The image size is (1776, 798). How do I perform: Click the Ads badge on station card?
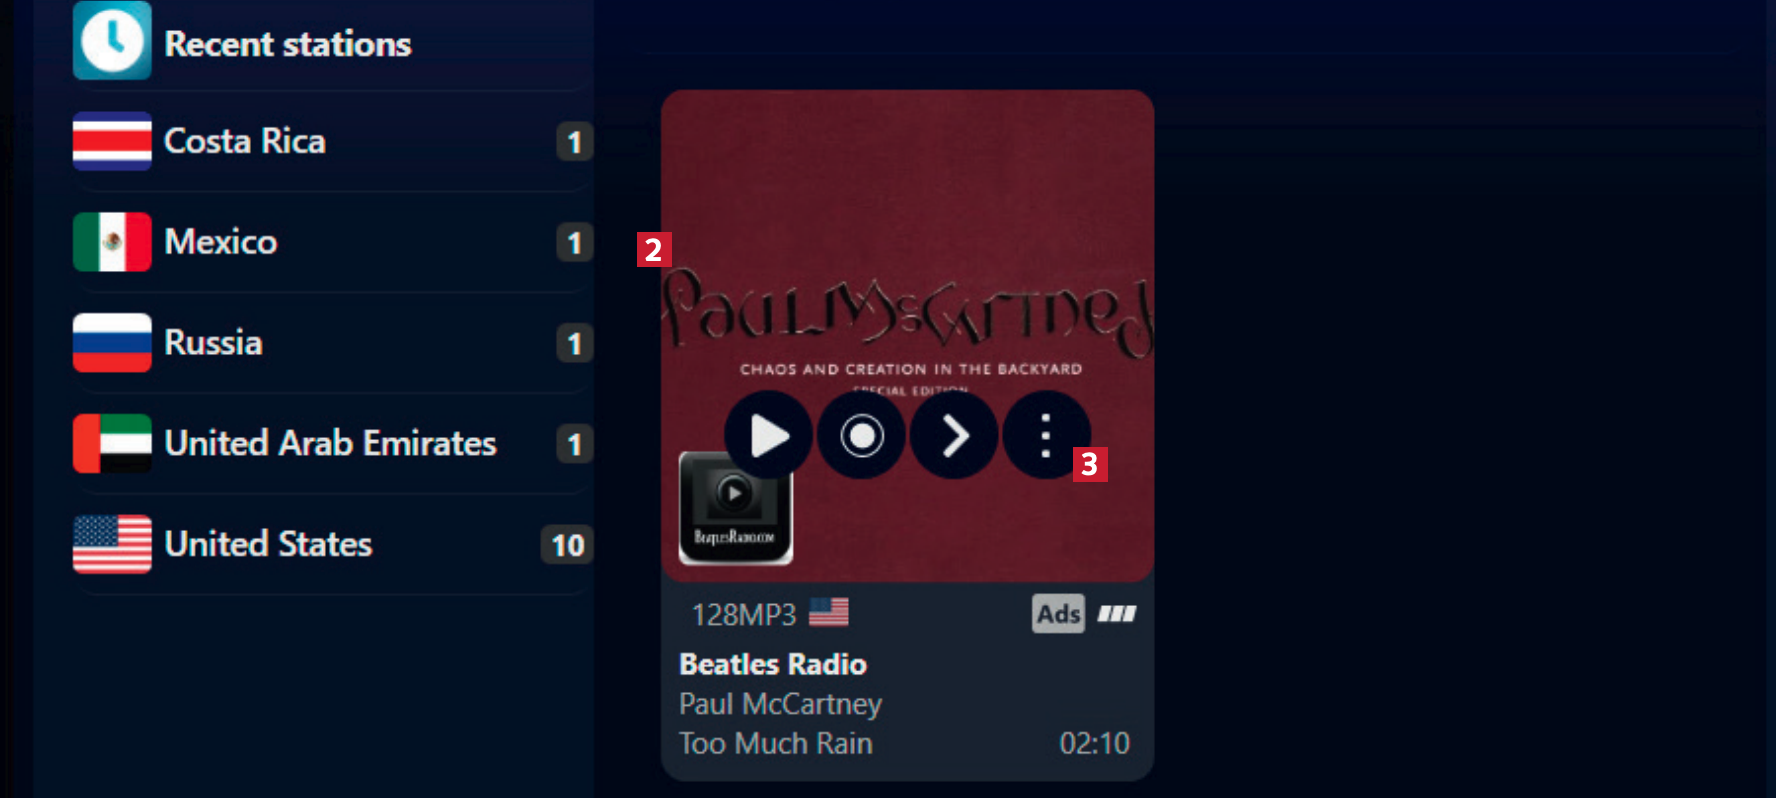[x=1058, y=614]
